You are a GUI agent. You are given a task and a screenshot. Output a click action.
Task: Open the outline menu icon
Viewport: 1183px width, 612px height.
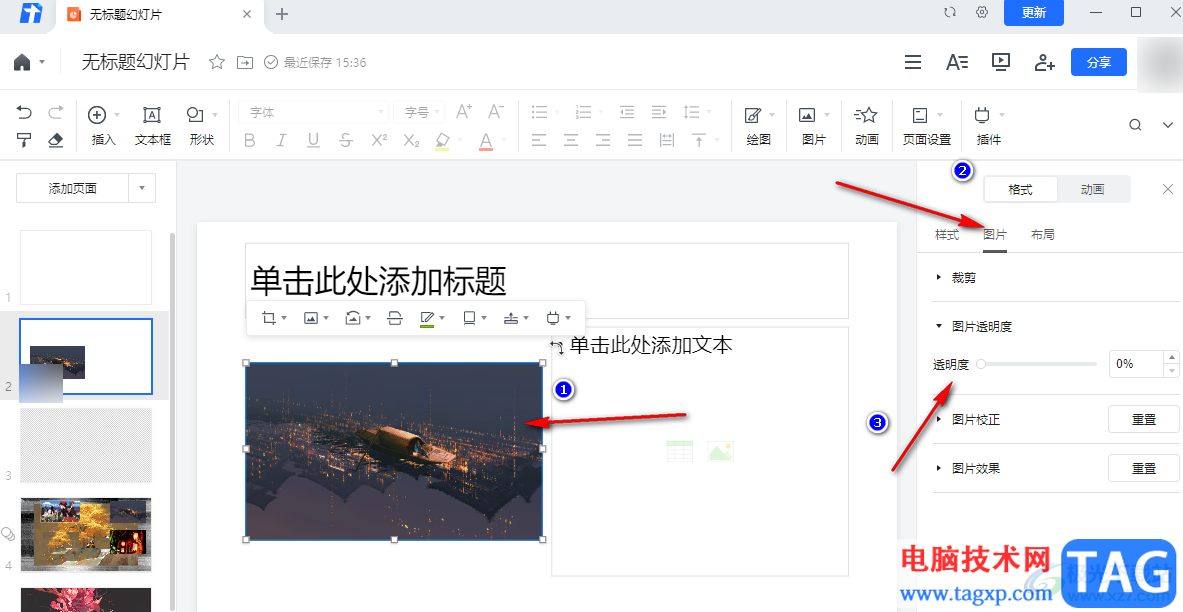click(x=913, y=63)
